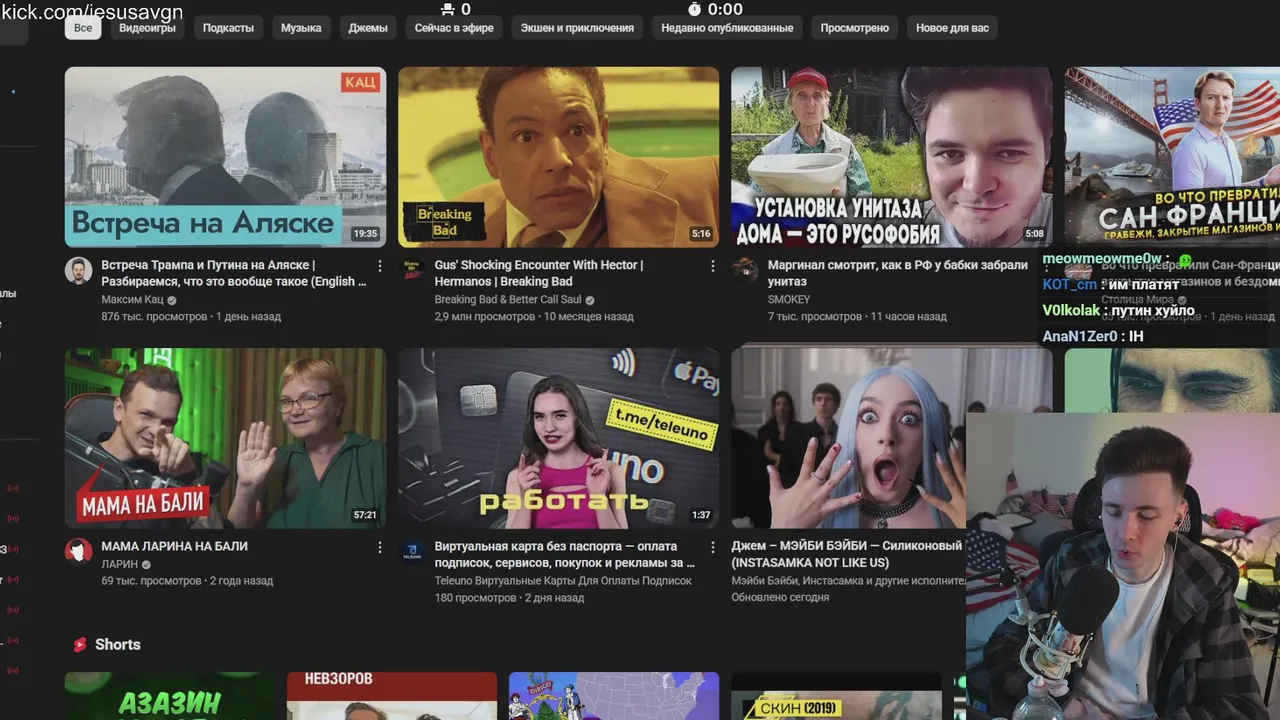Open the 'Встреча на Аляске' video thumbnail

[225, 157]
